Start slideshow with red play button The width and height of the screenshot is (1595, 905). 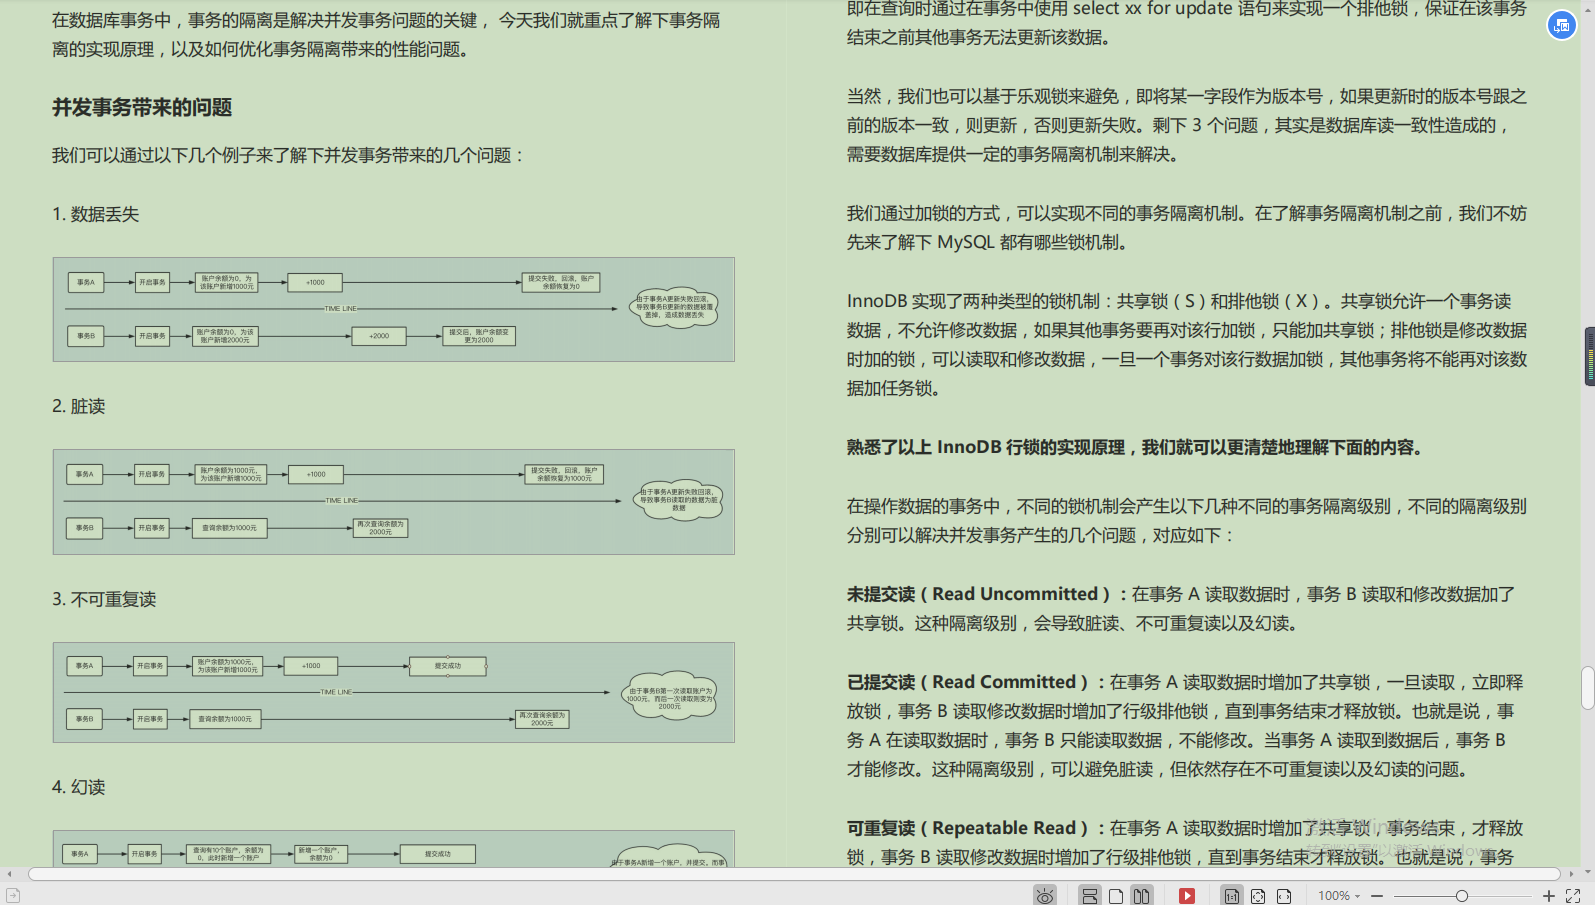pos(1187,896)
